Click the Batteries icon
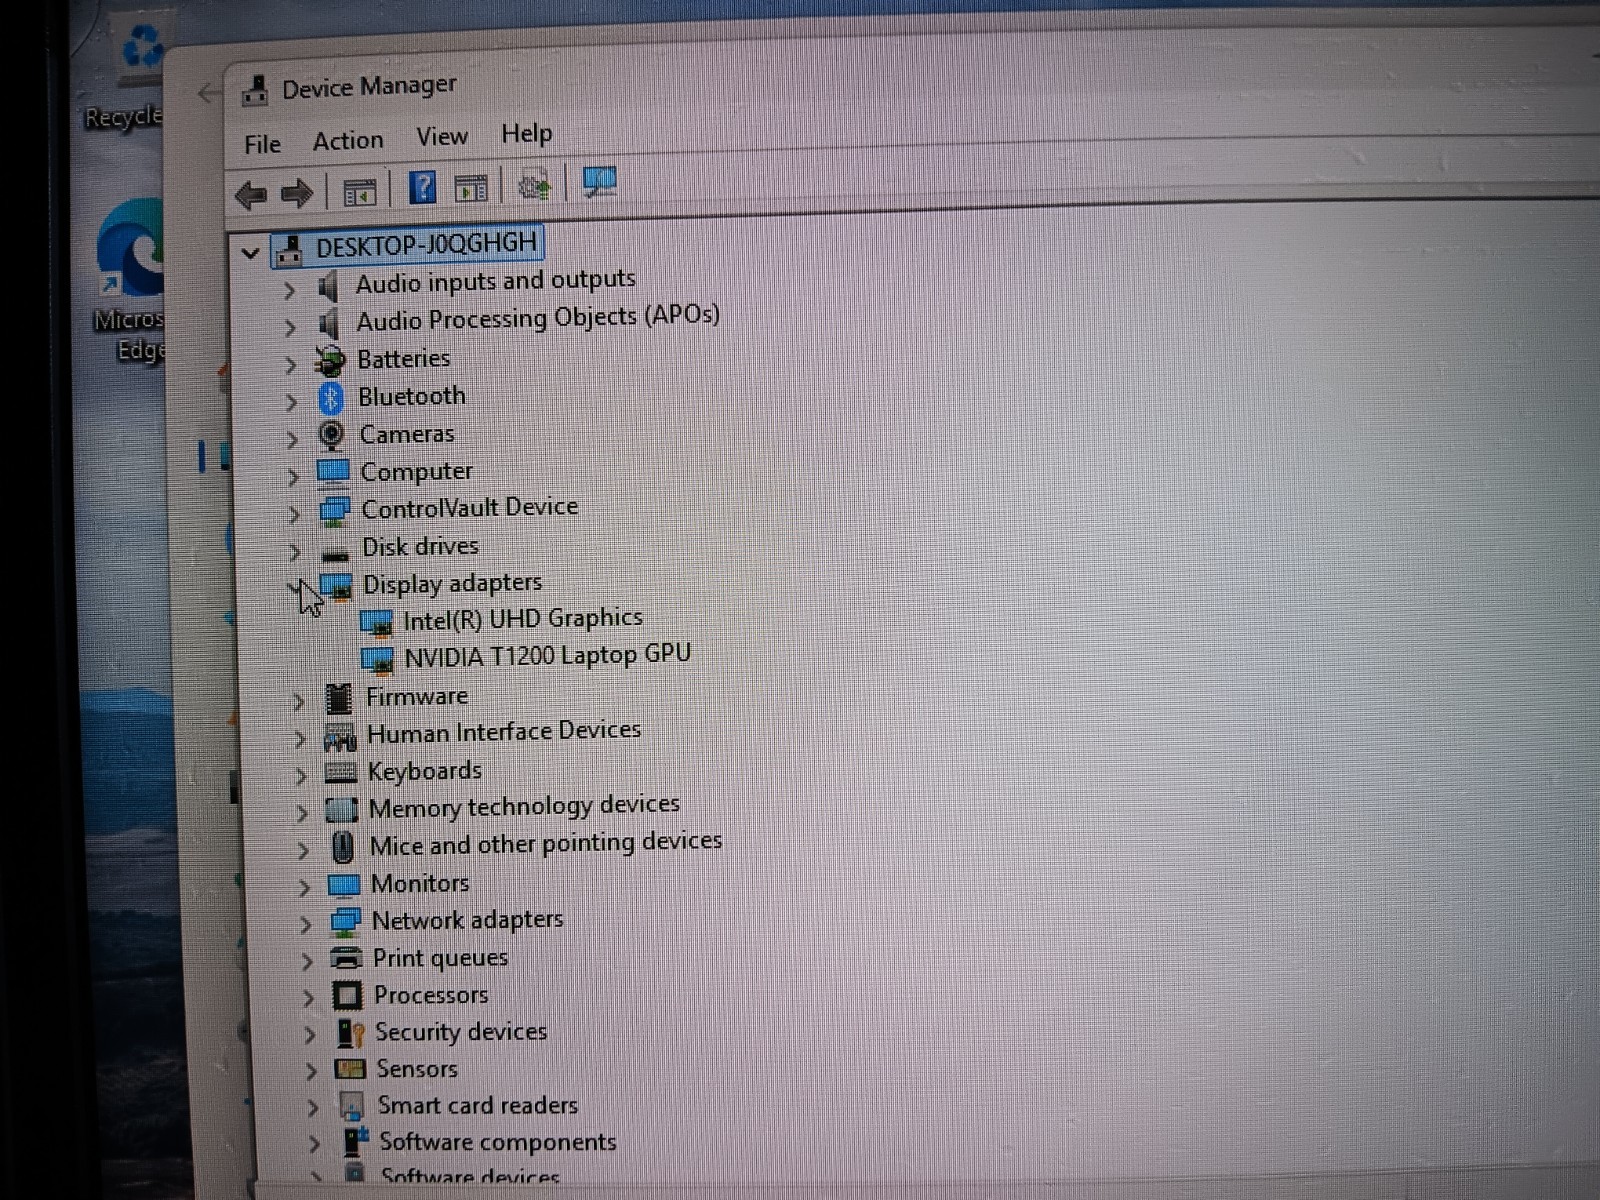 click(330, 362)
